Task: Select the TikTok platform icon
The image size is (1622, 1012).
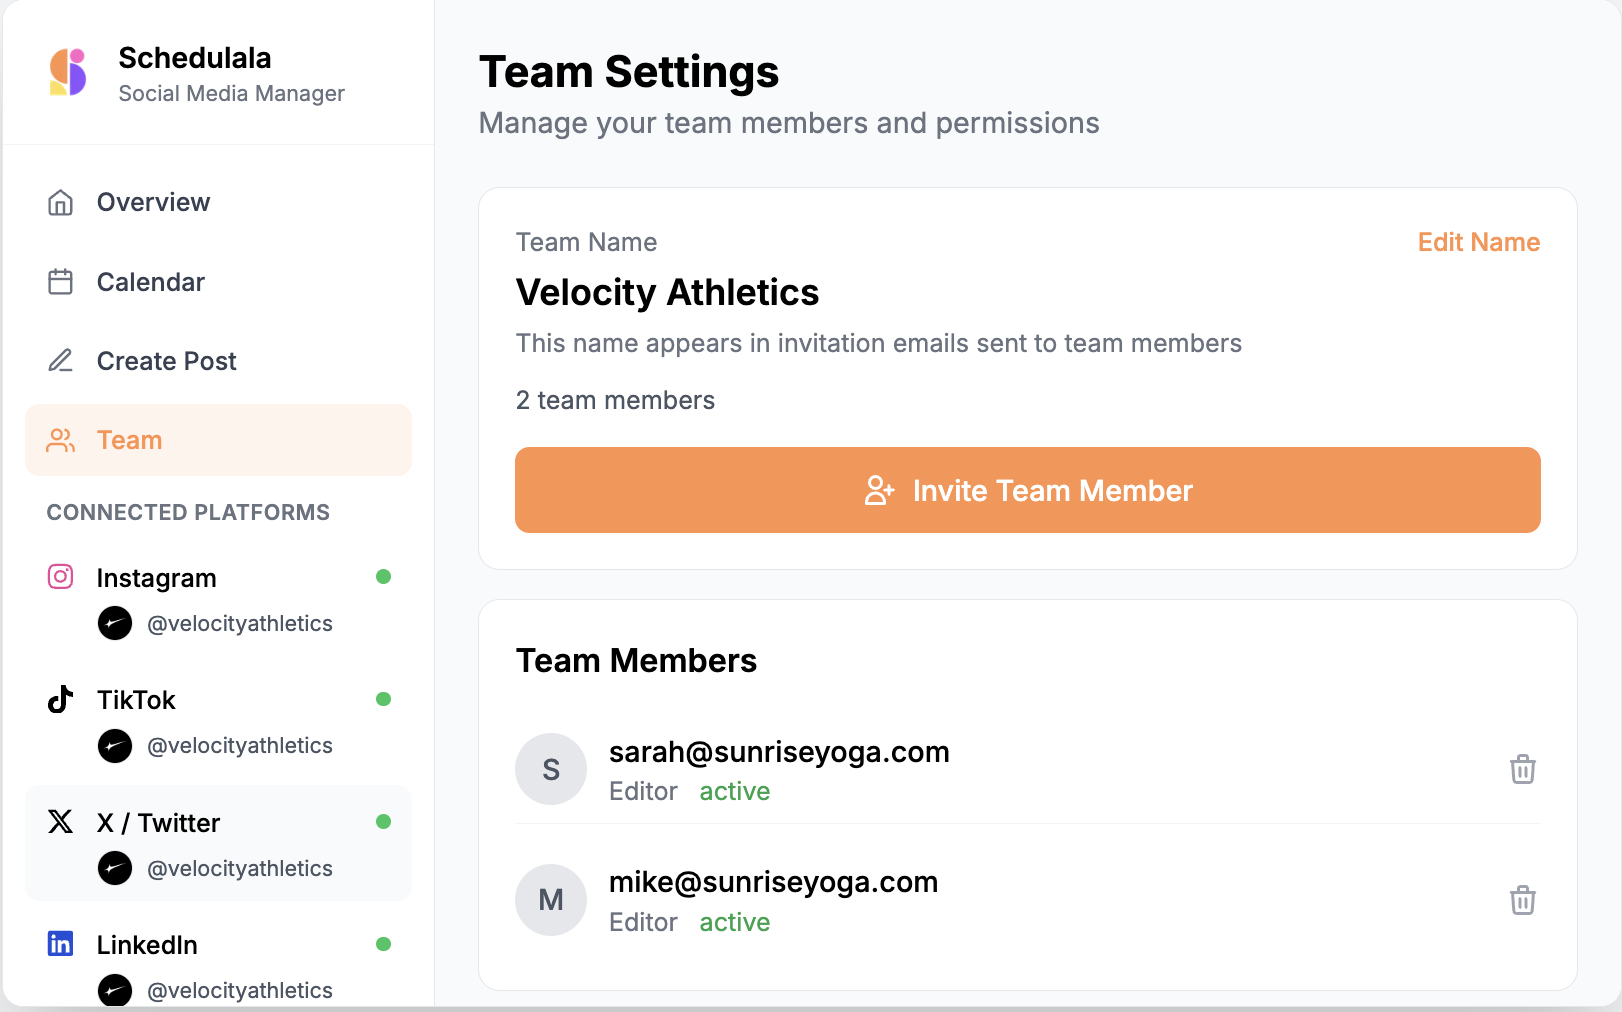Action: tap(60, 699)
